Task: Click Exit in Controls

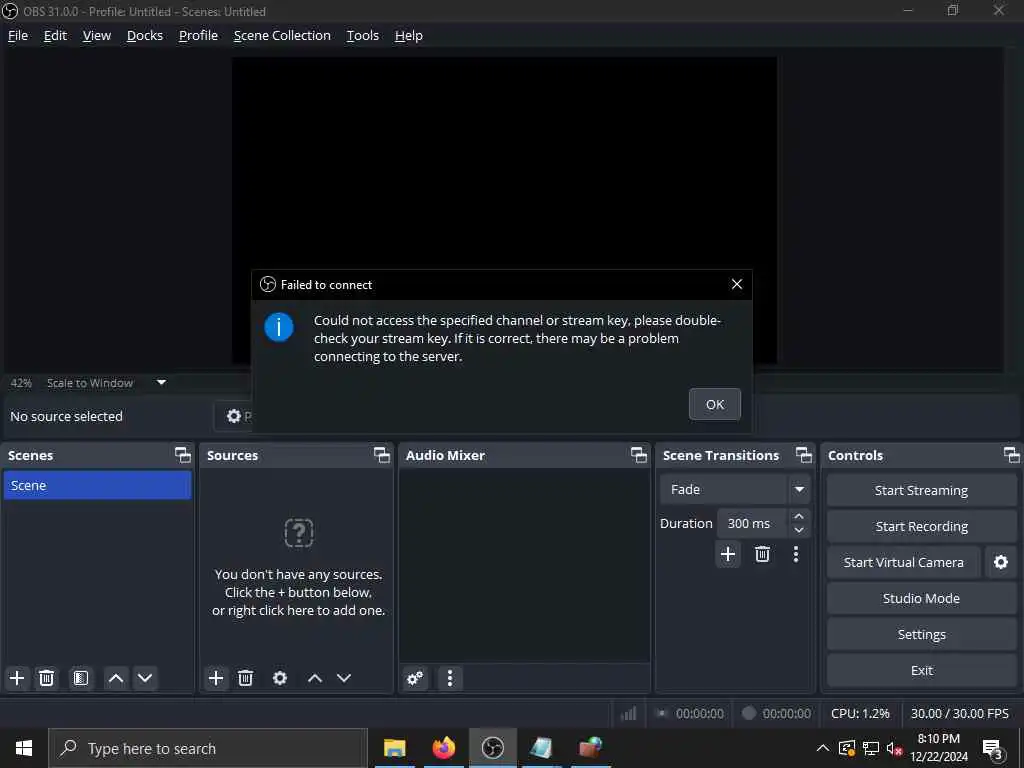Action: (x=921, y=670)
